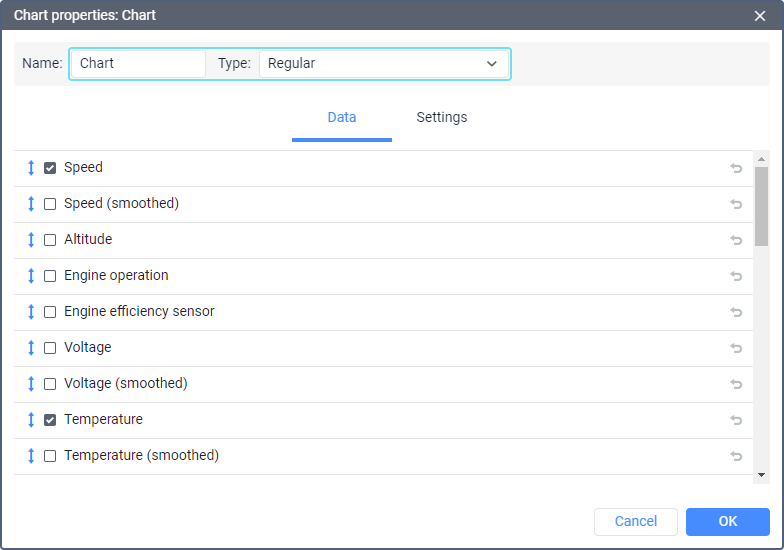The width and height of the screenshot is (784, 550).
Task: Click the chart Name input field
Action: [x=138, y=63]
